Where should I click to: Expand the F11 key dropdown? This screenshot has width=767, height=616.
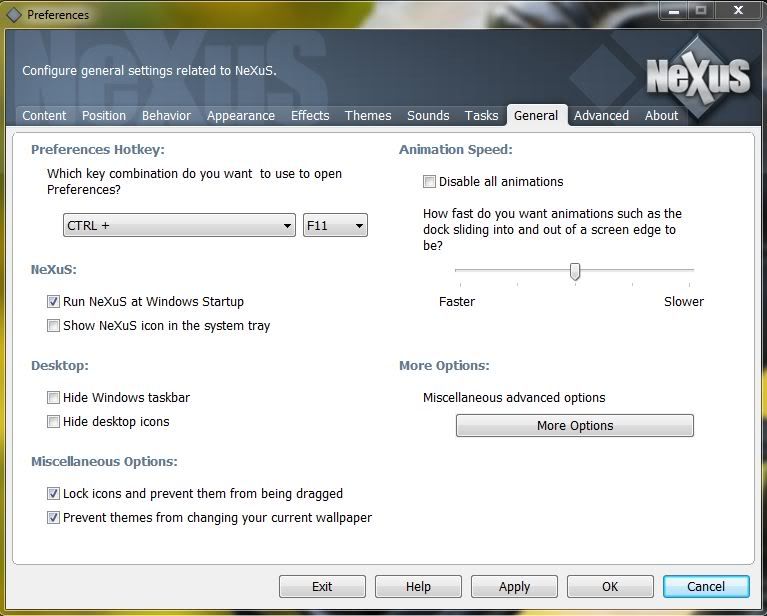click(335, 225)
